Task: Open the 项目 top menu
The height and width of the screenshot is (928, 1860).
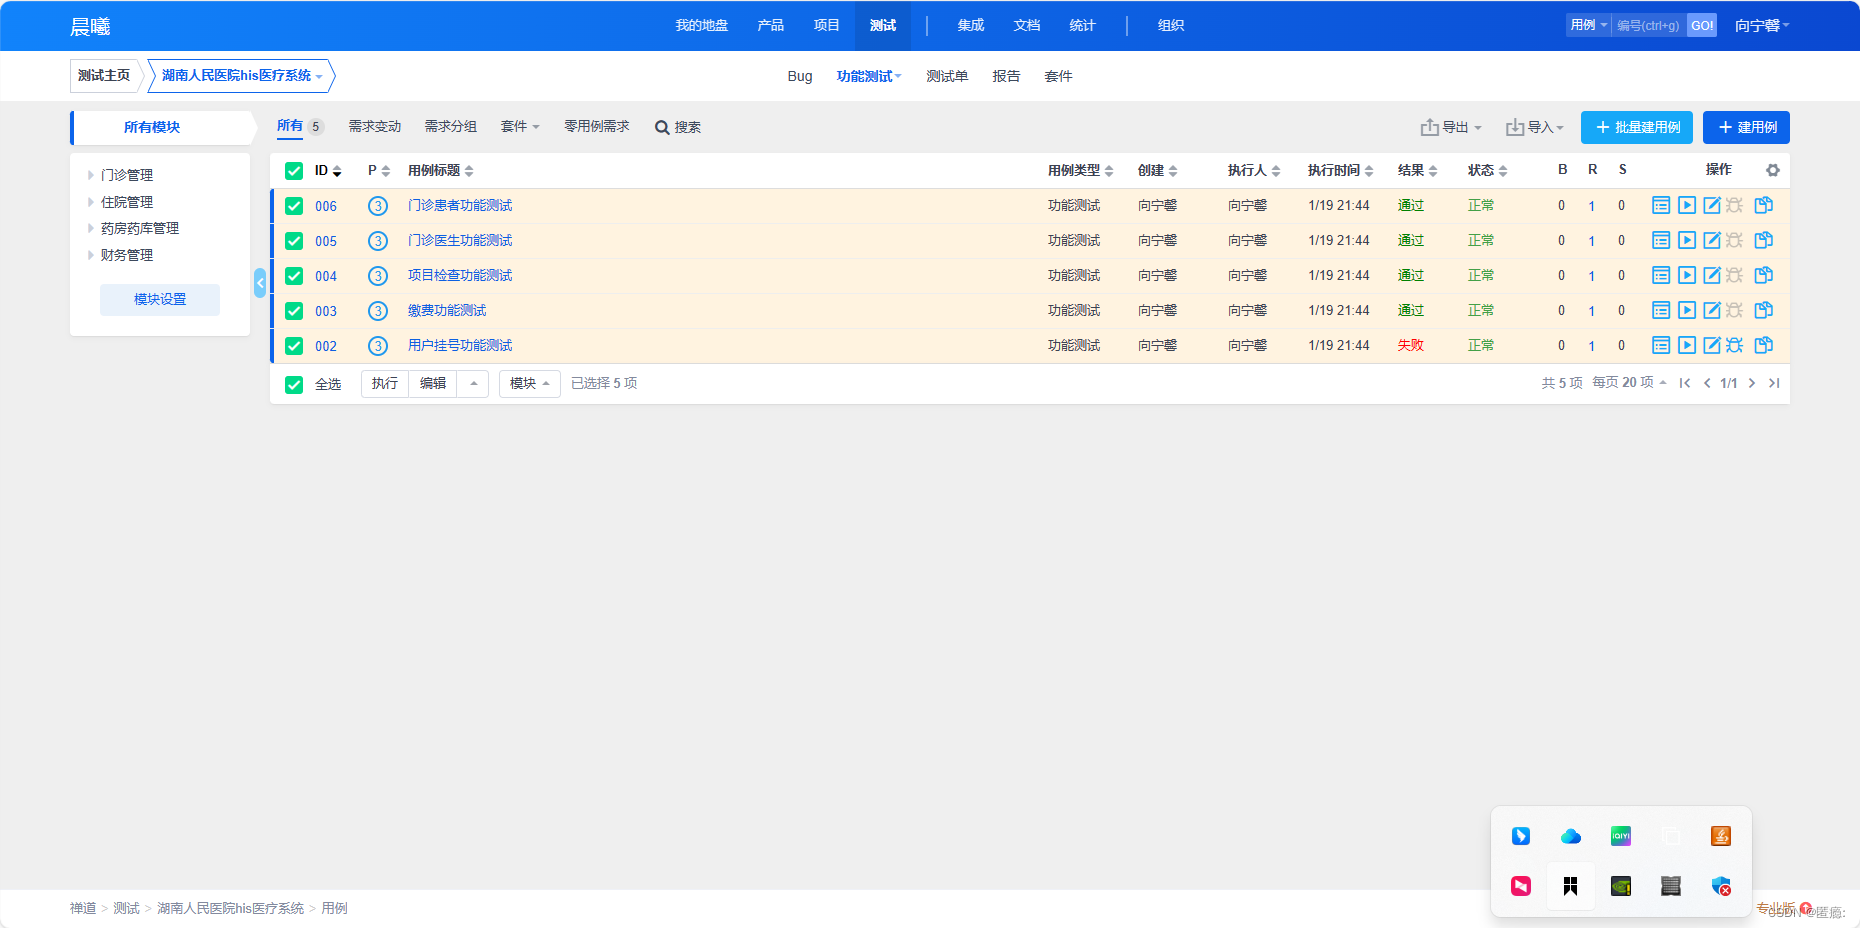Action: [x=827, y=25]
